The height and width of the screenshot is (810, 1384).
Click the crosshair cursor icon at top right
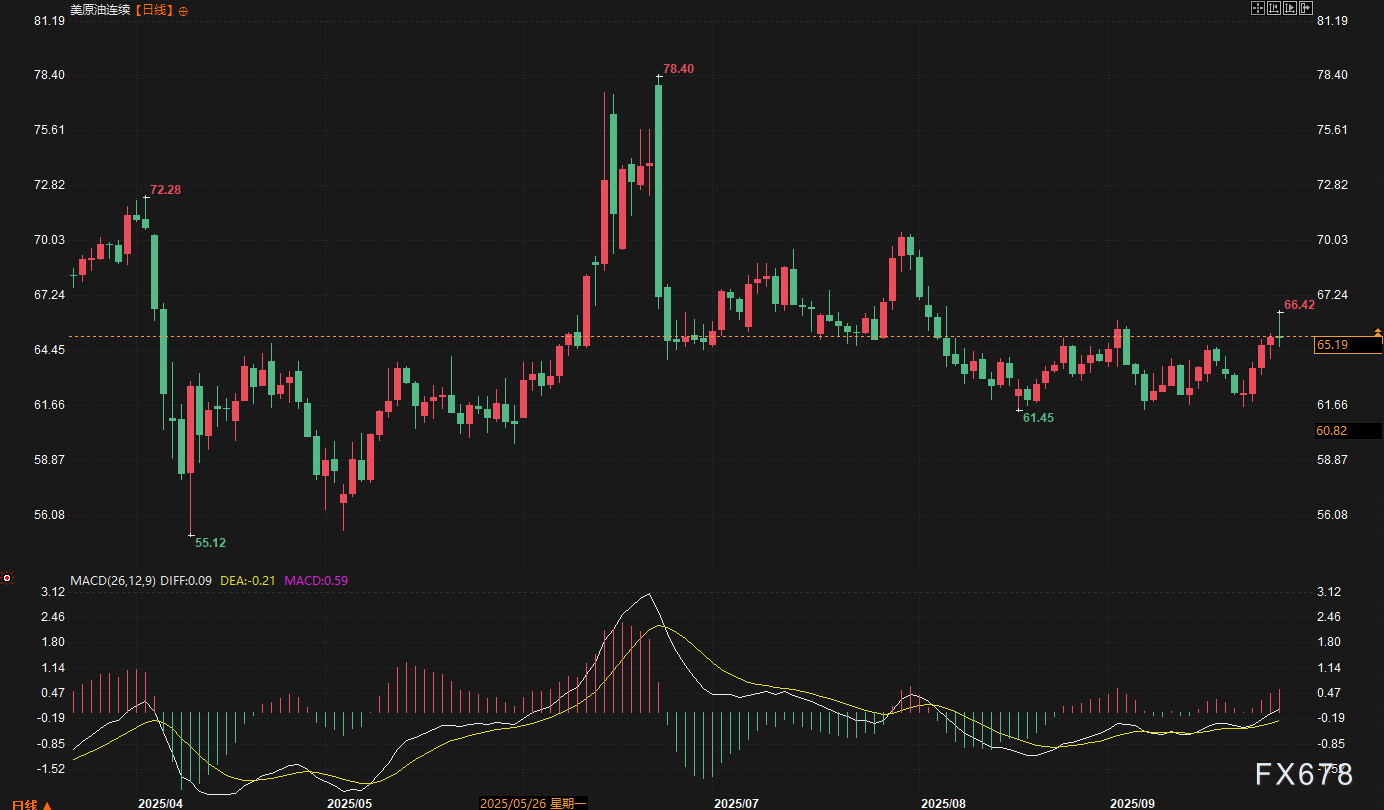[1259, 8]
